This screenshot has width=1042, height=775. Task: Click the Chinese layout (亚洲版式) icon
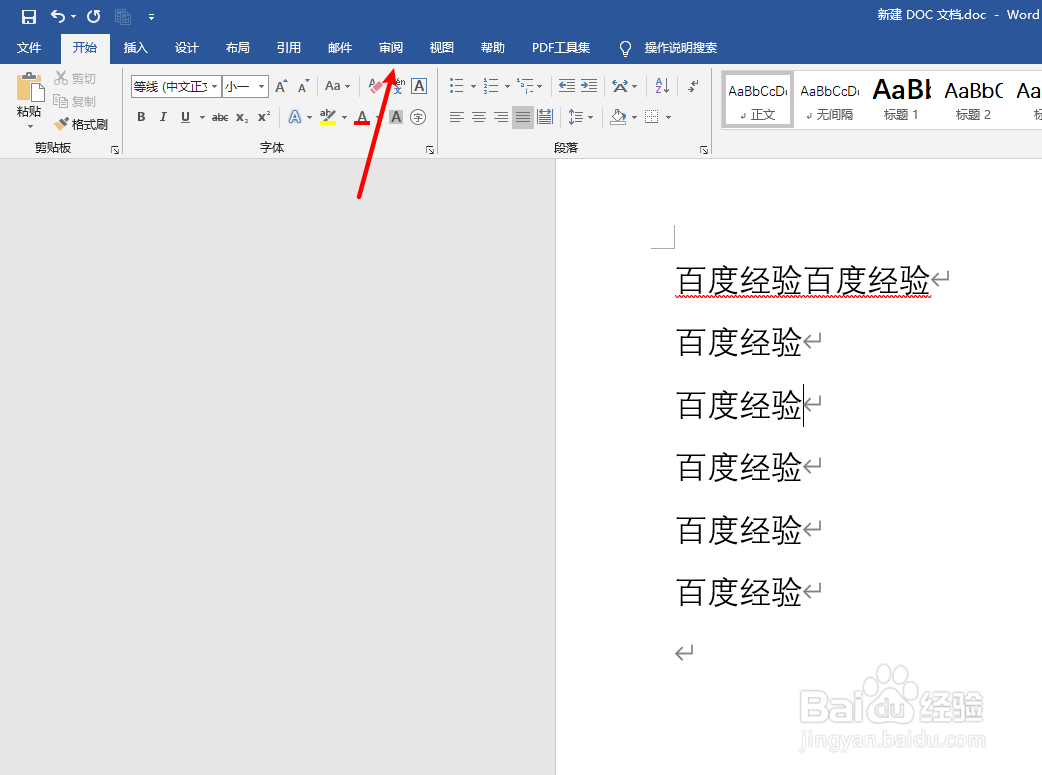(x=620, y=86)
